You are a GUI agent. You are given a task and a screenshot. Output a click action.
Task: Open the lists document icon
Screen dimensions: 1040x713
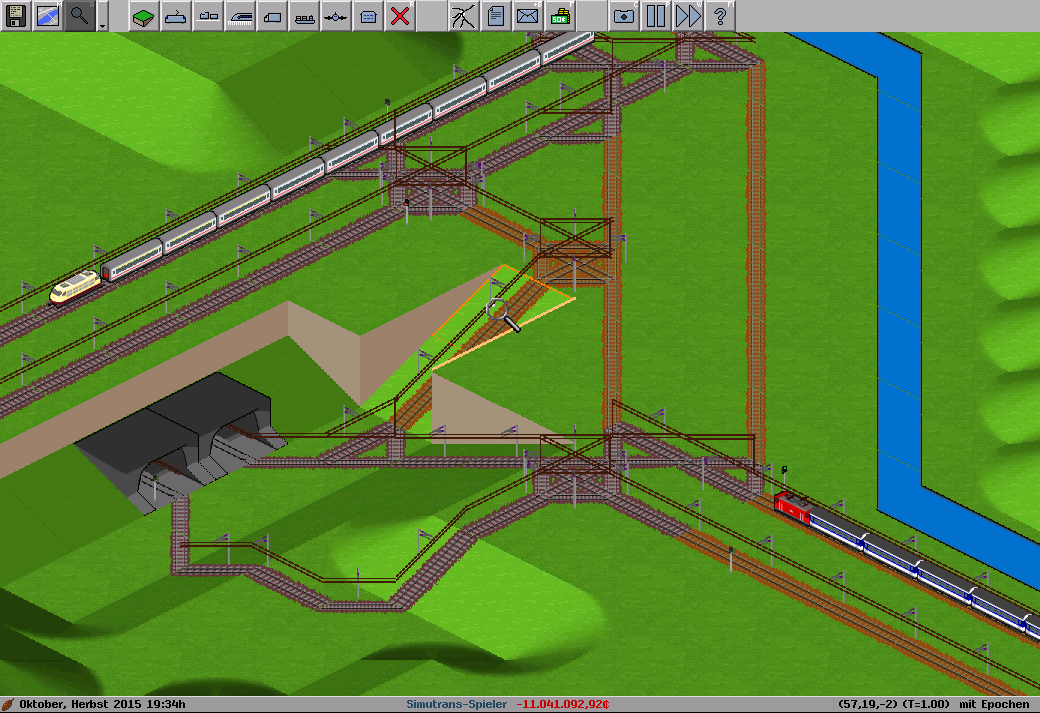pyautogui.click(x=495, y=16)
